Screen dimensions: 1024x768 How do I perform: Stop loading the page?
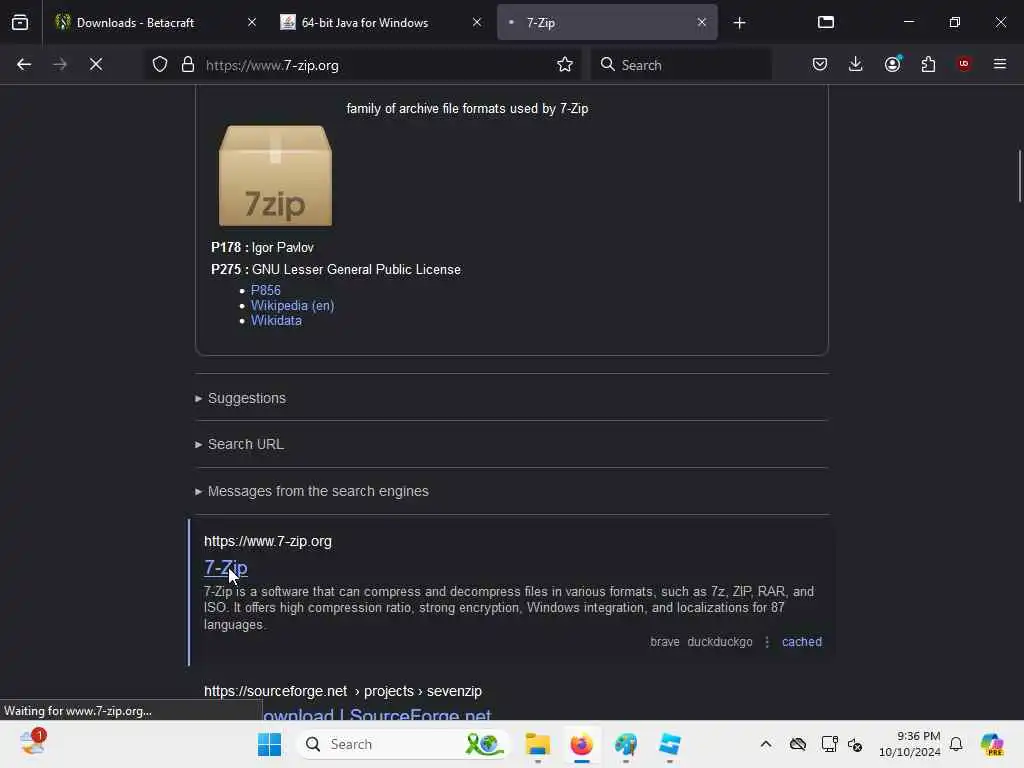96,65
